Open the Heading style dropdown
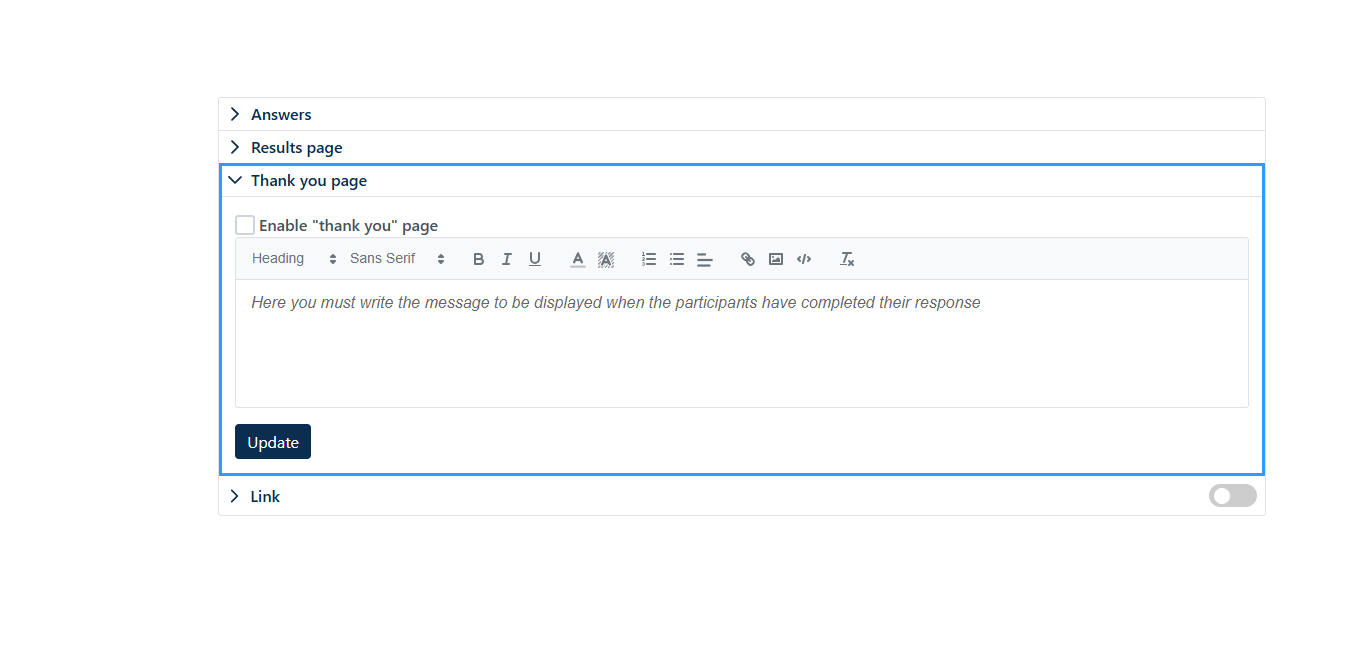This screenshot has height=671, width=1360. tap(294, 259)
